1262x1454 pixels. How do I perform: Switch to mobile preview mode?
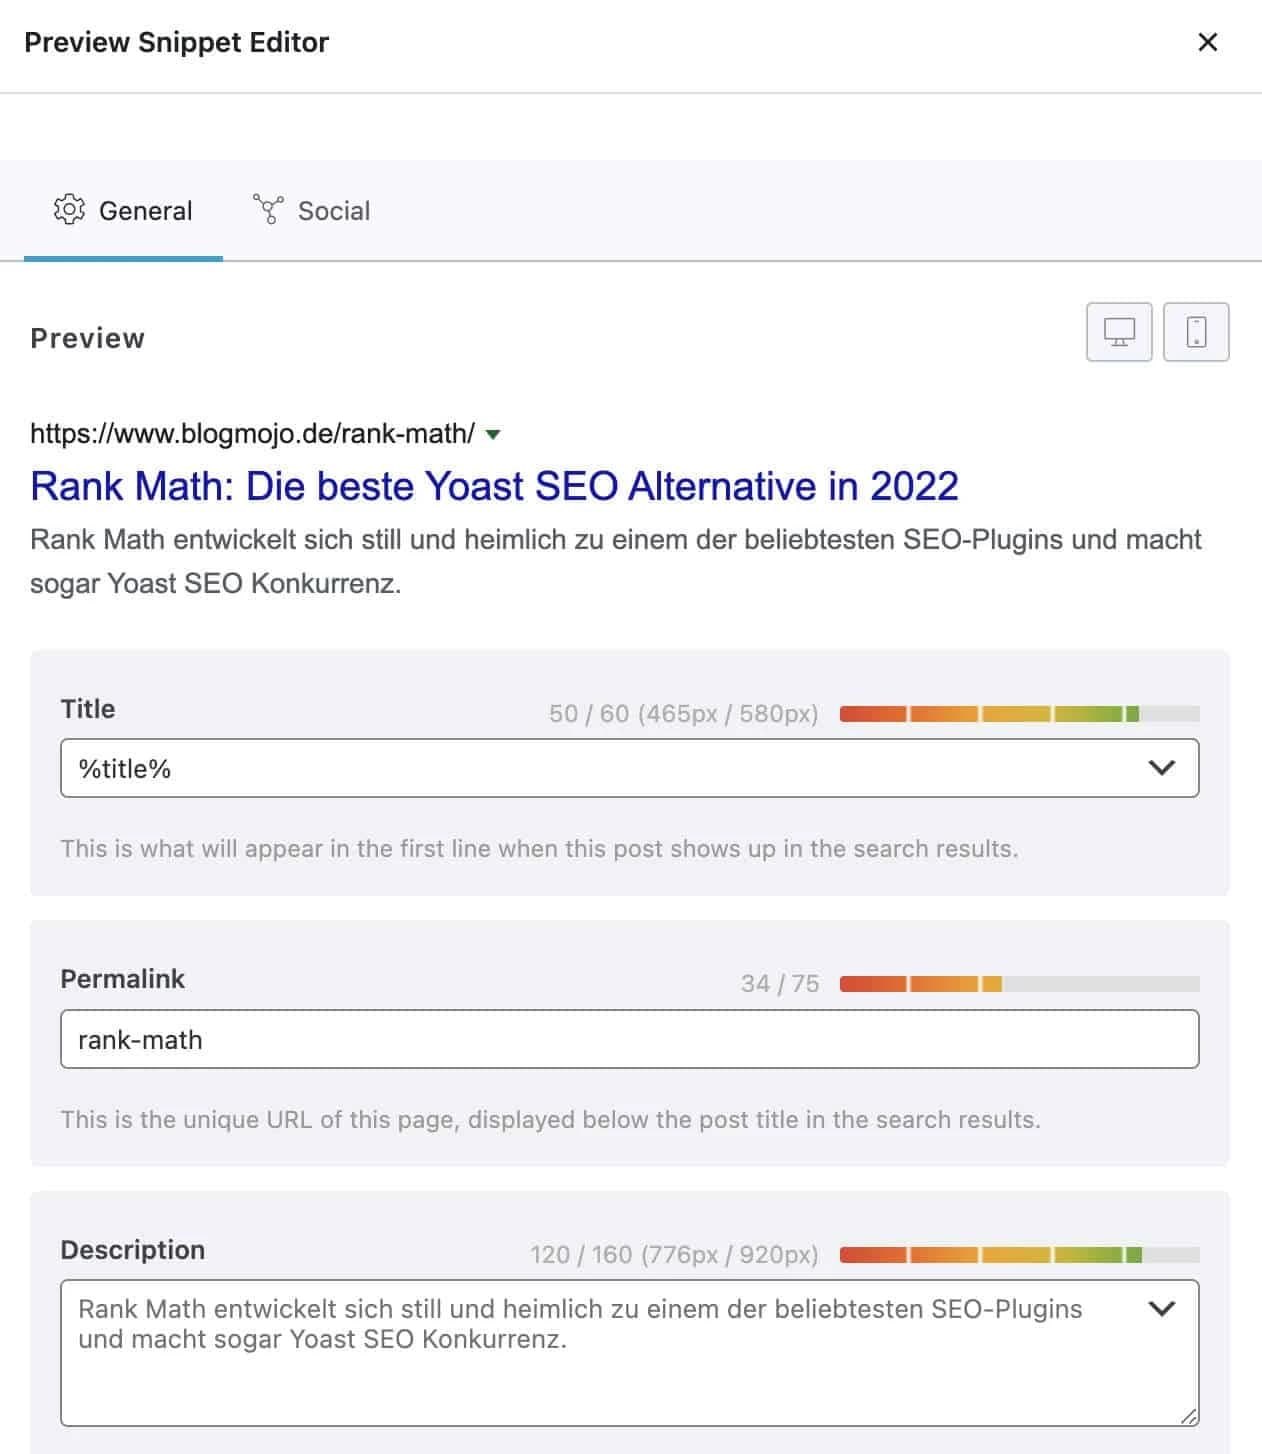click(x=1196, y=332)
